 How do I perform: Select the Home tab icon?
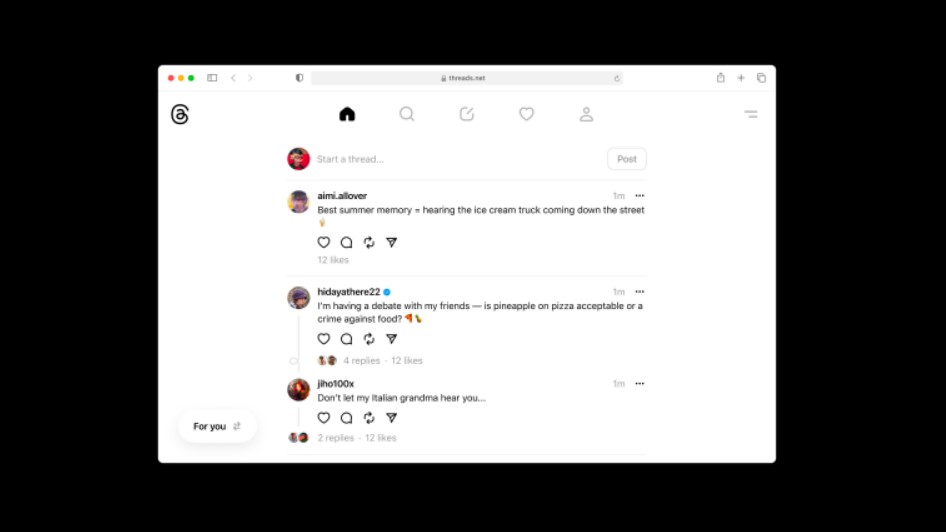click(x=347, y=114)
